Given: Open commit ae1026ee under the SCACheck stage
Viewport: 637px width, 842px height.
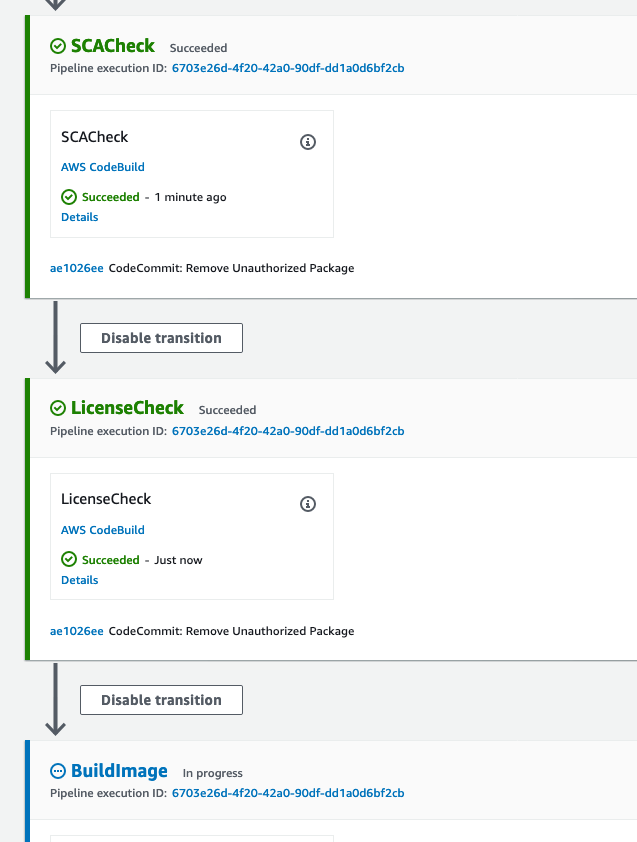Looking at the screenshot, I should (77, 268).
